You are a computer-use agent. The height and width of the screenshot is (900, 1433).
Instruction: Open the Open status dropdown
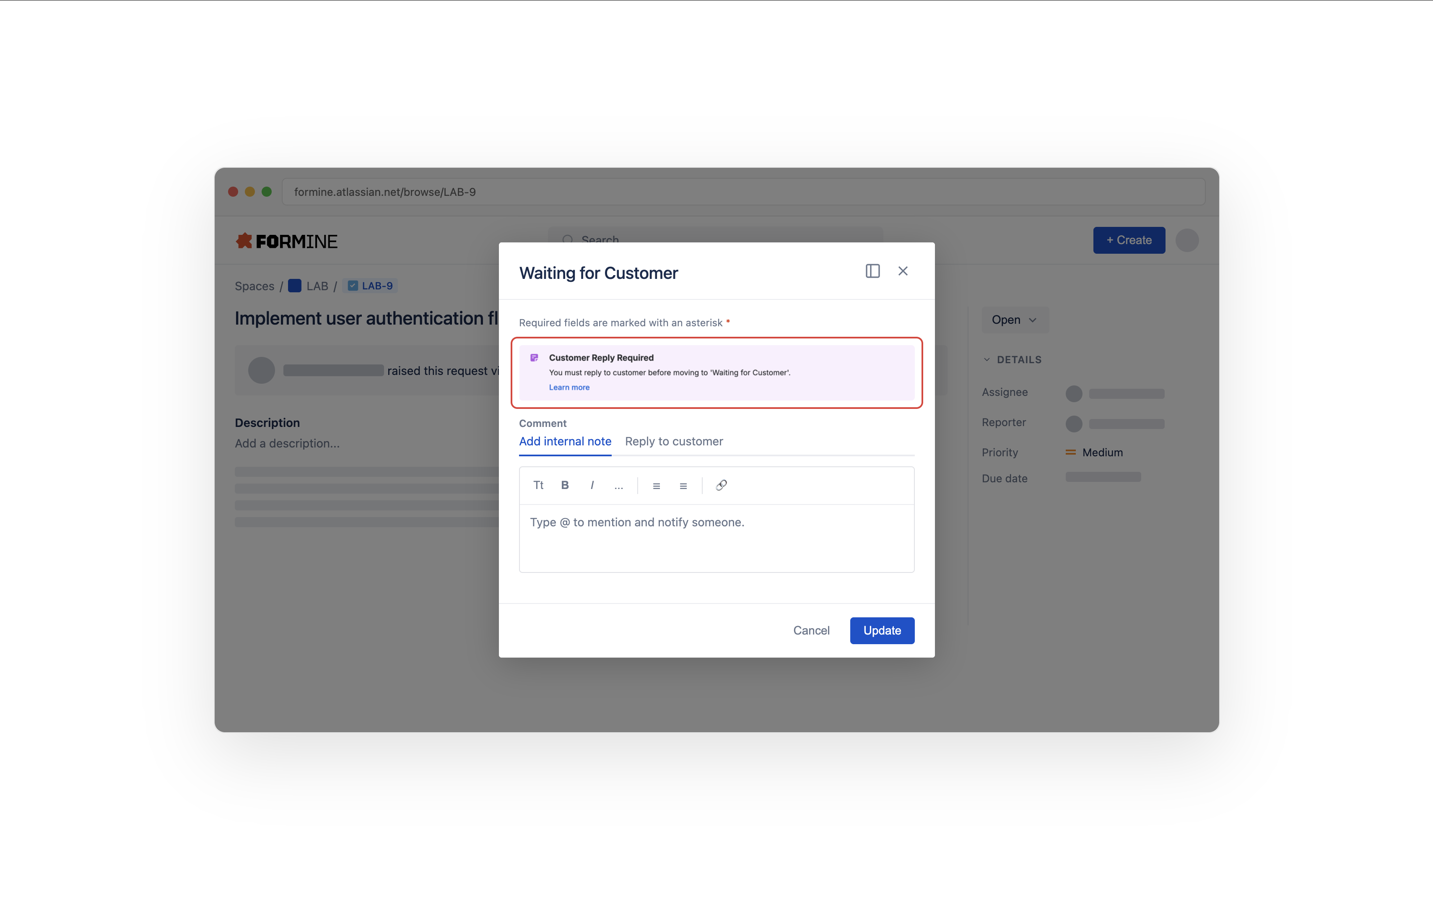pyautogui.click(x=1015, y=320)
